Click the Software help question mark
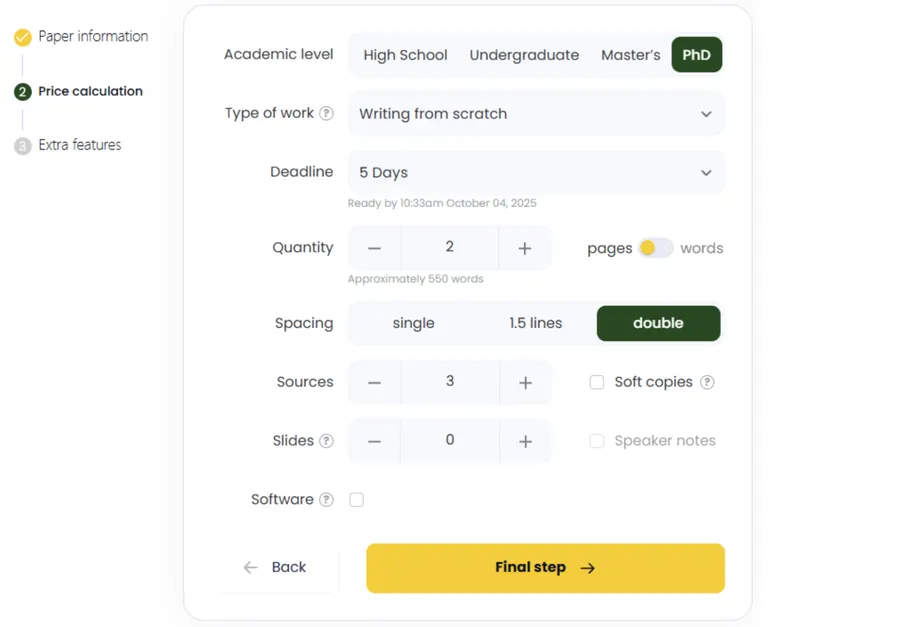Viewport: 900px width, 627px height. tap(327, 499)
